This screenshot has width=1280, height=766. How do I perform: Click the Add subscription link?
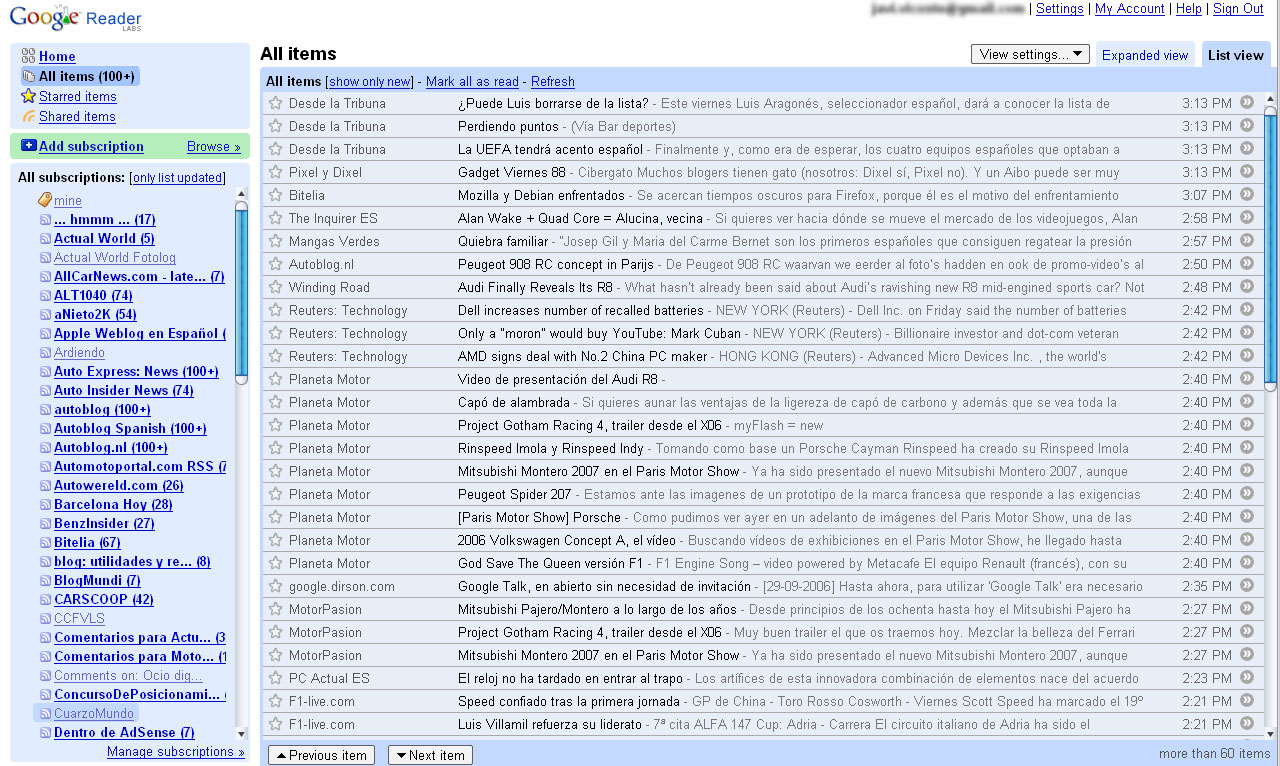tap(91, 146)
